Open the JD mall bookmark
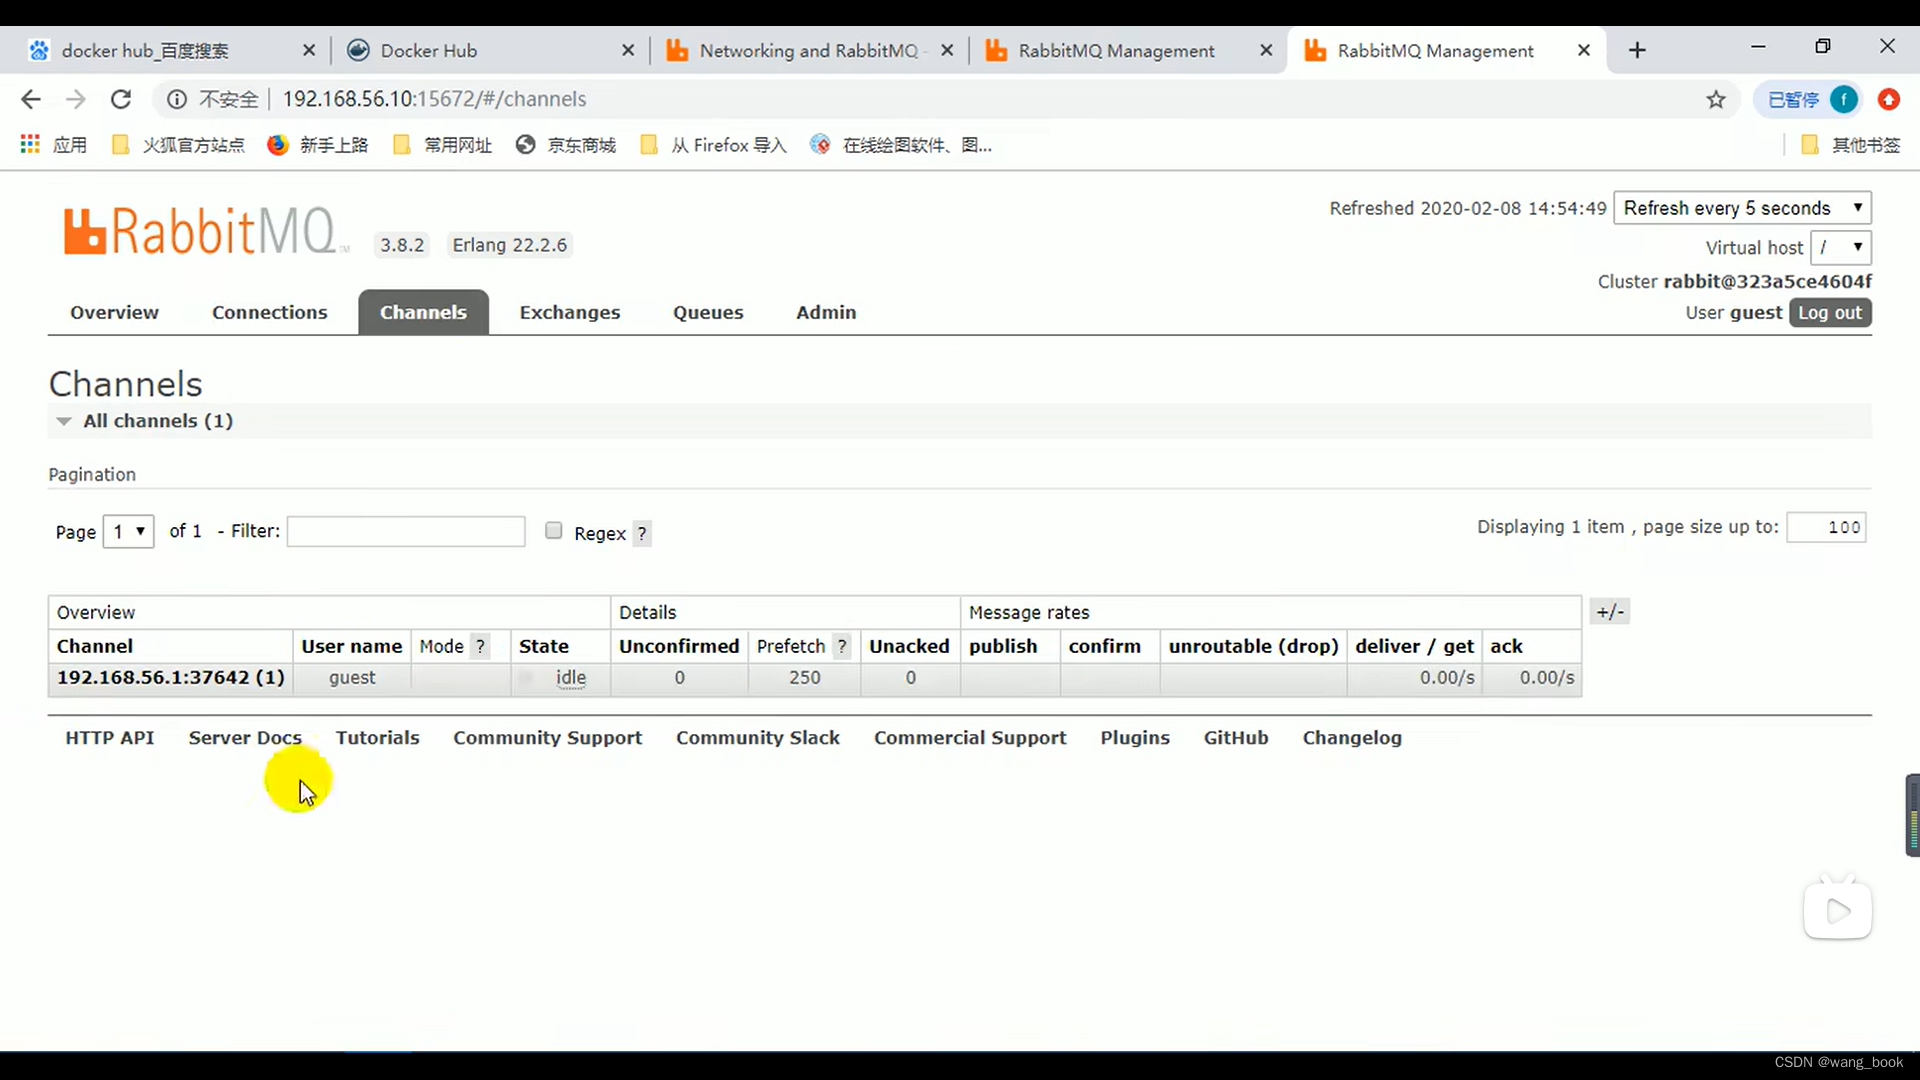Screen dimensions: 1920x1080 [x=566, y=145]
